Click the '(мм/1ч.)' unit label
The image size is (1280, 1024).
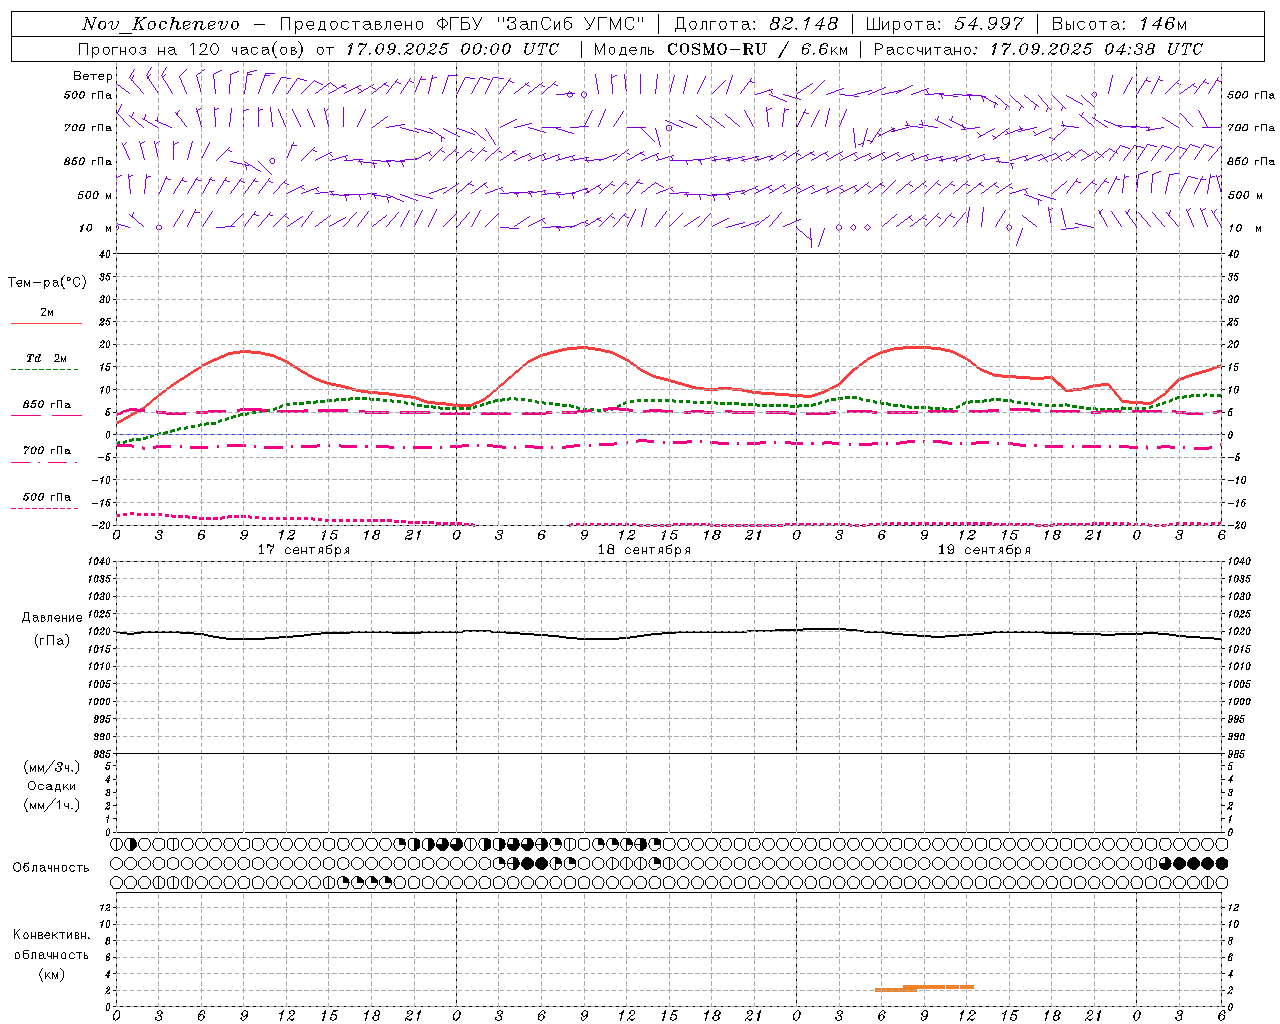click(x=52, y=805)
